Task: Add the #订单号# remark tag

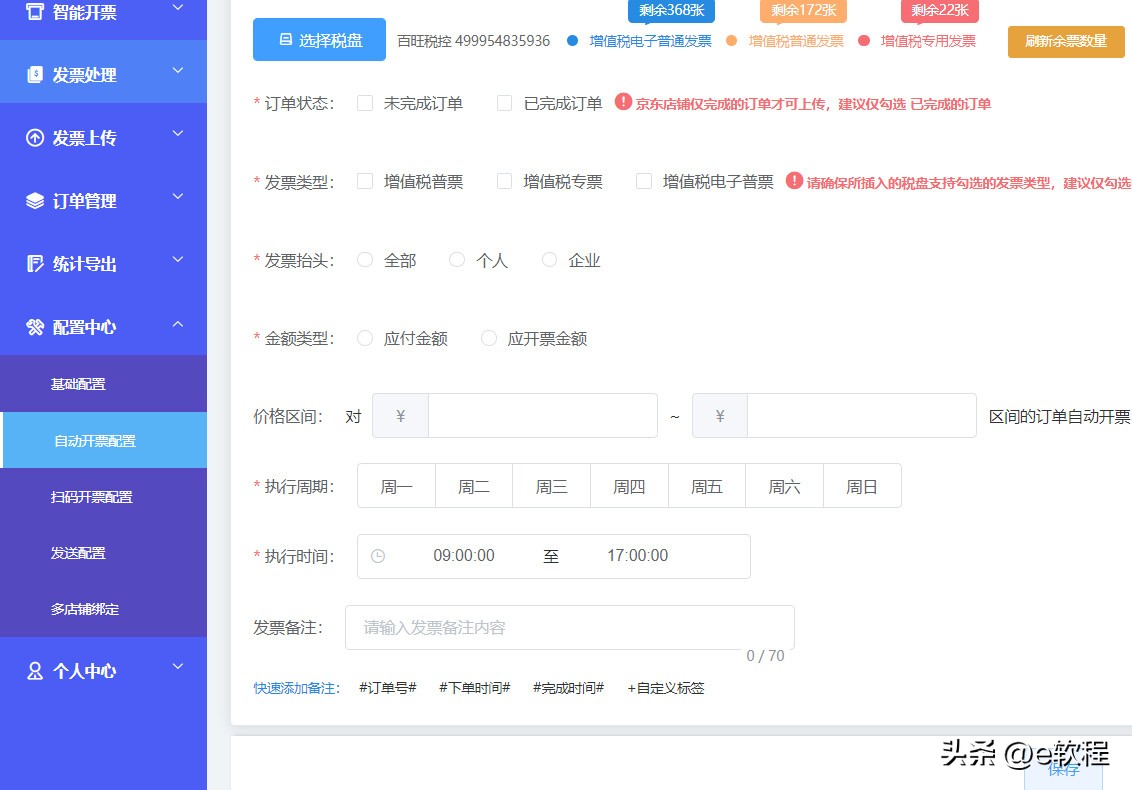Action: pyautogui.click(x=387, y=688)
